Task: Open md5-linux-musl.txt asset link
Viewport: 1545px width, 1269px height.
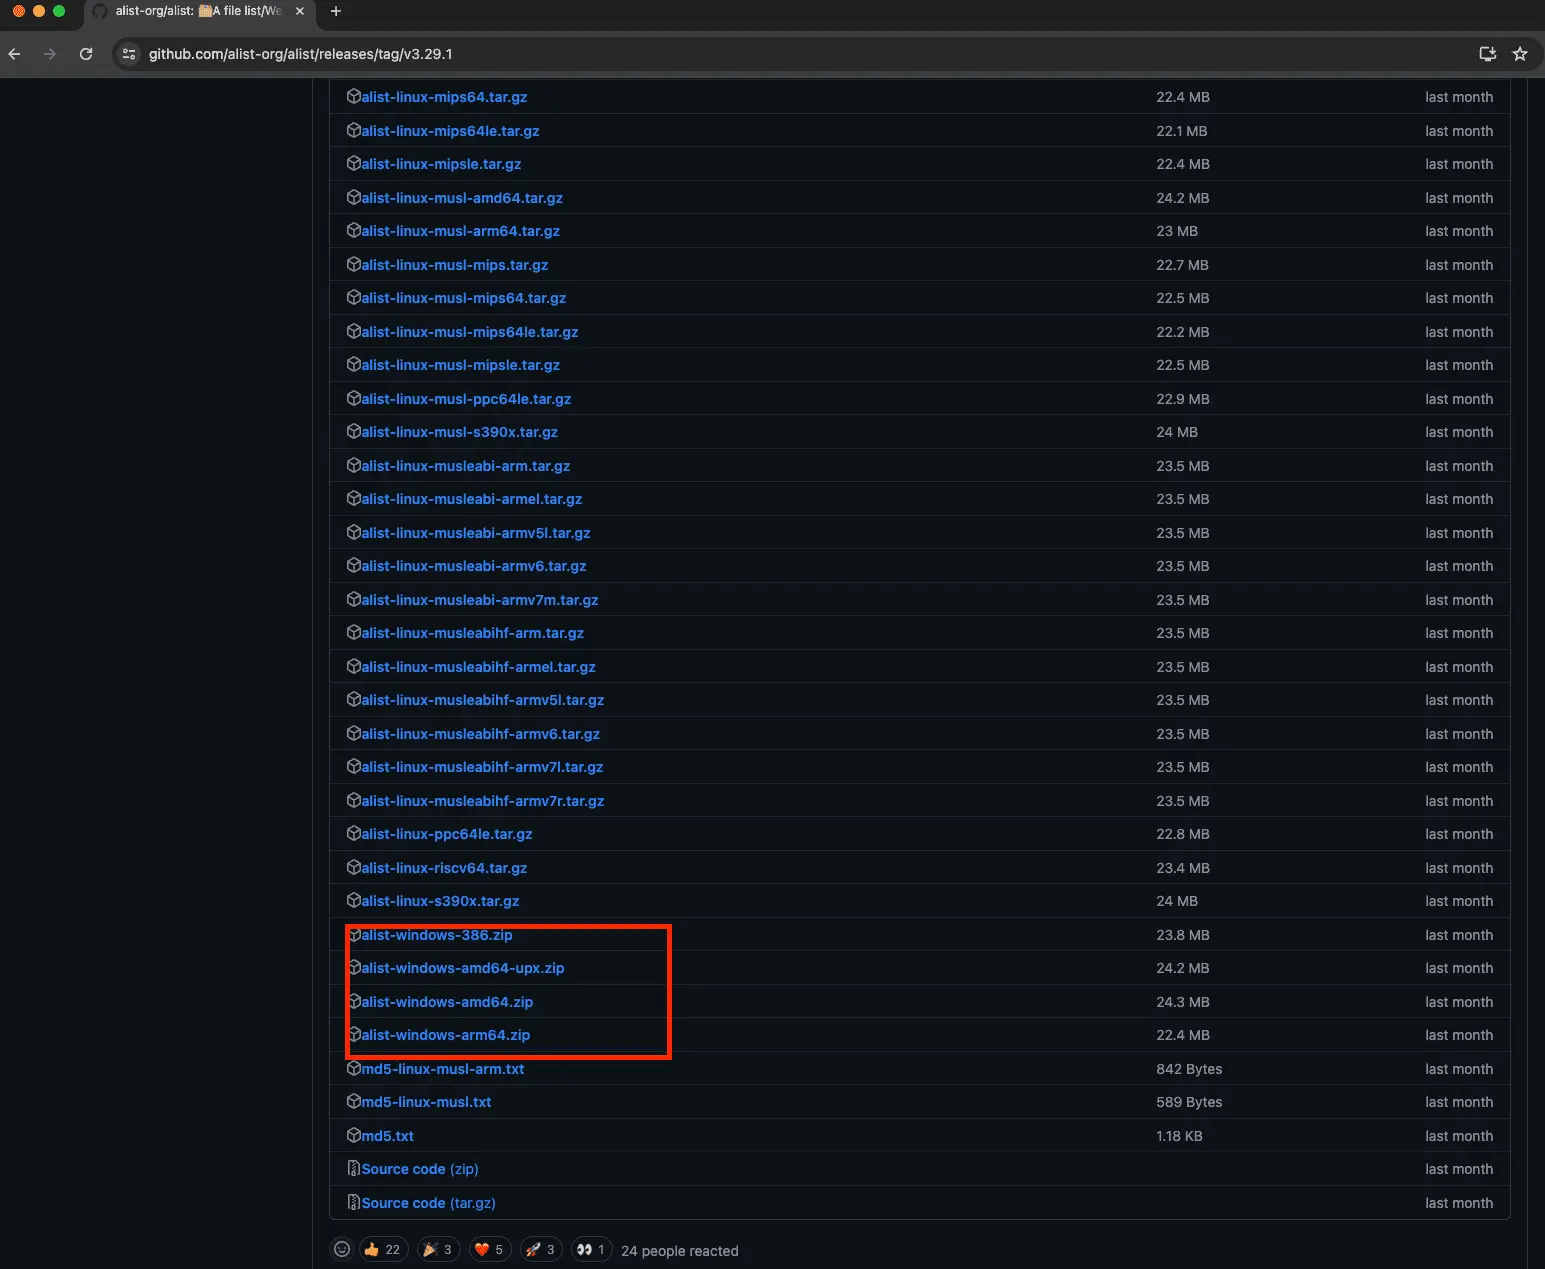Action: click(426, 1102)
